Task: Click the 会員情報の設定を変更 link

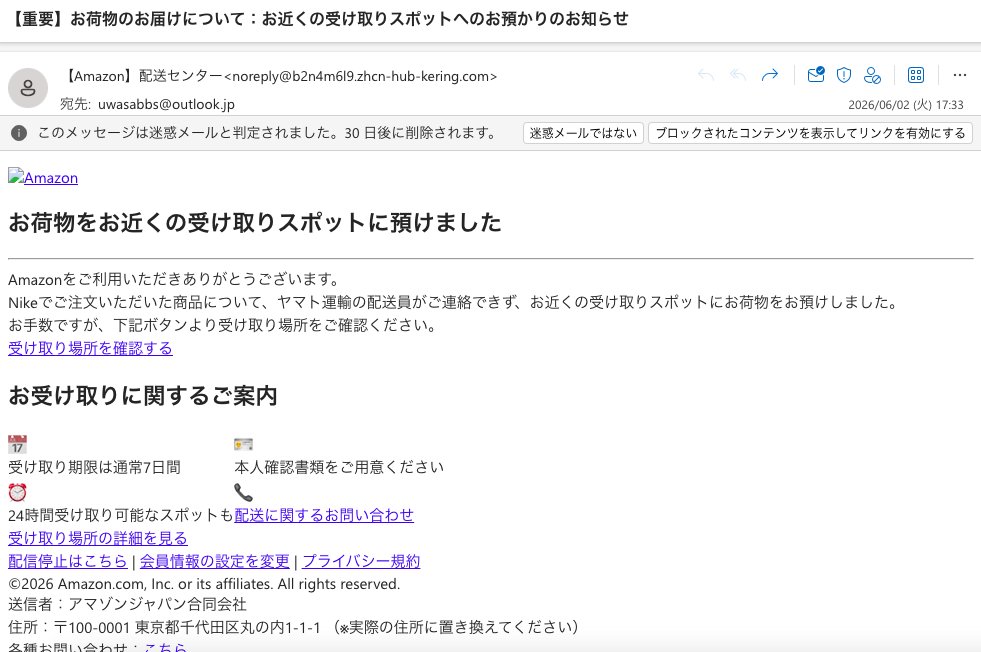Action: point(215,561)
